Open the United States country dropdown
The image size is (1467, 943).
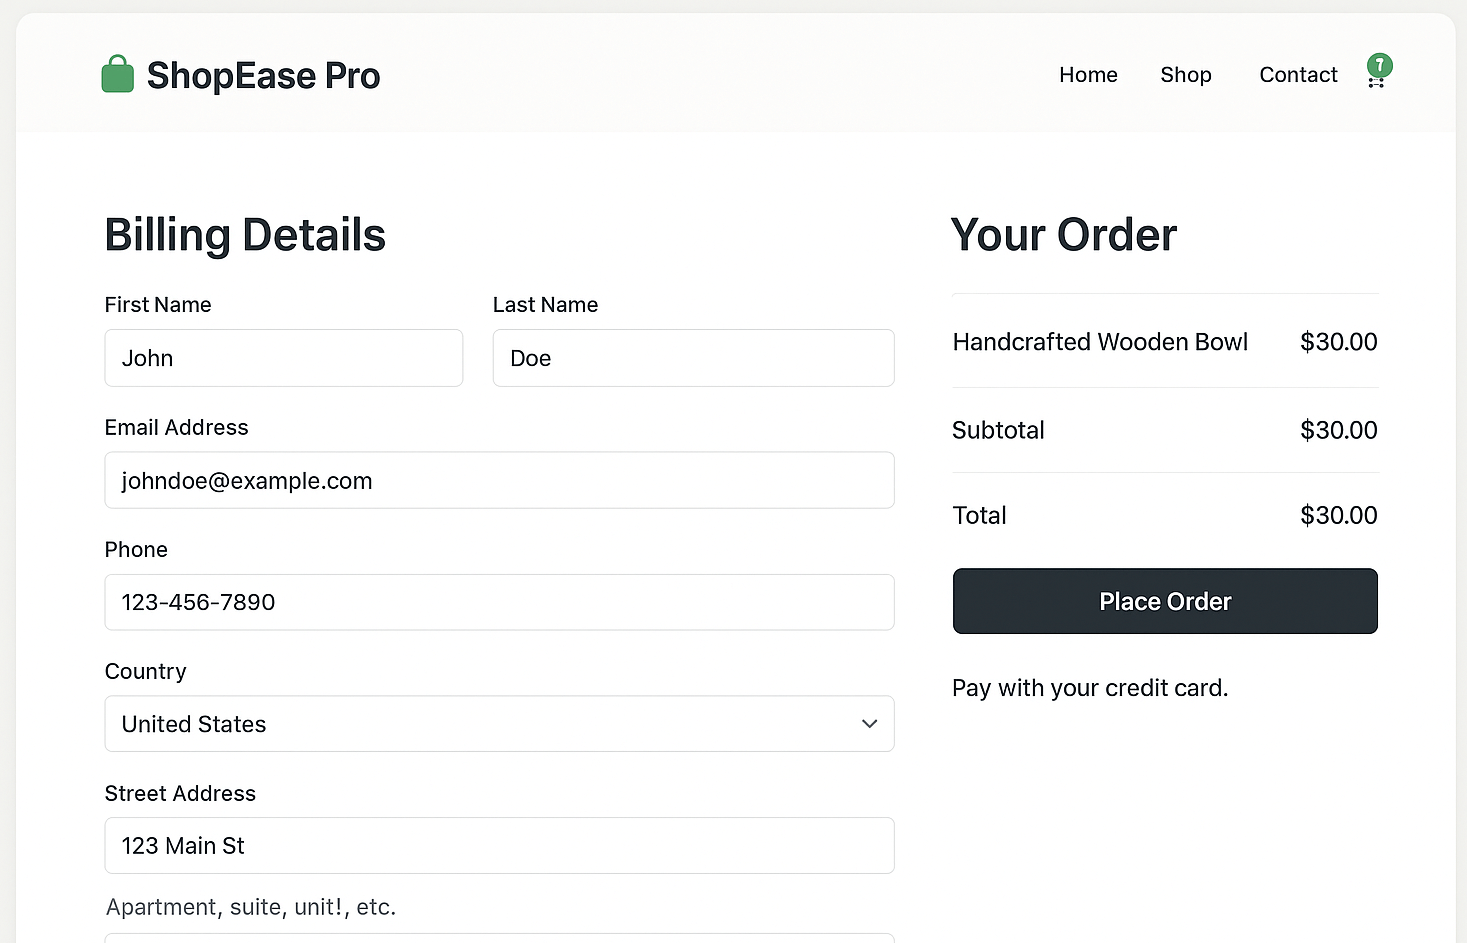(x=498, y=724)
